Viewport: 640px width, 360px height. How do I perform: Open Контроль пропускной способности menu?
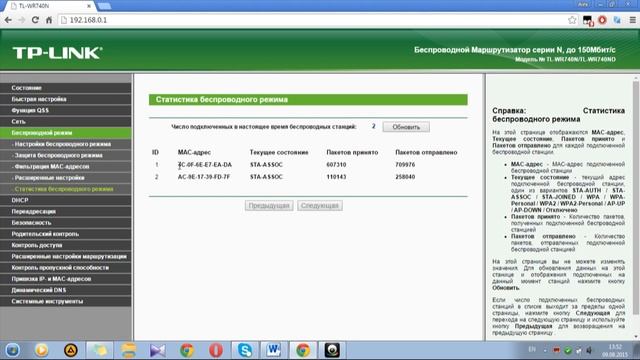point(66,268)
